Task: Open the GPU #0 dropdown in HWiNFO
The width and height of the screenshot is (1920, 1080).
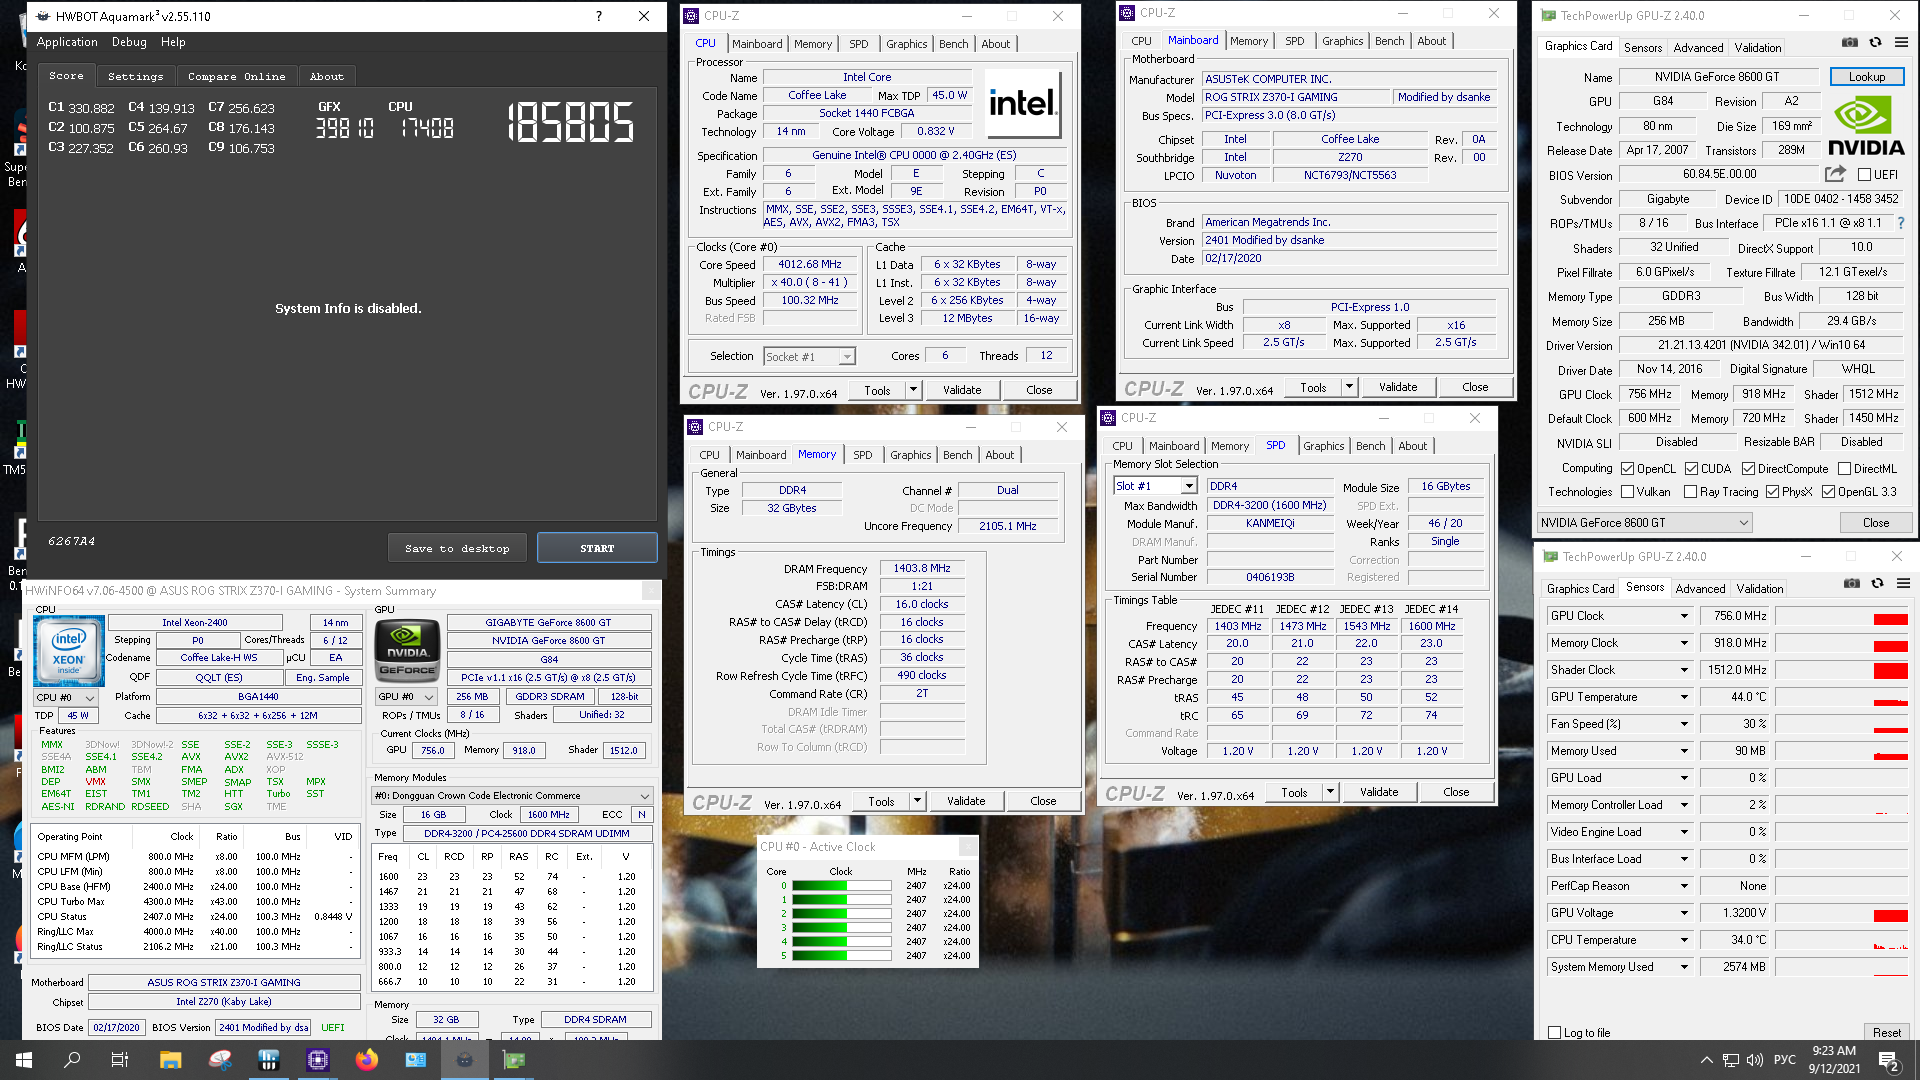Action: [x=406, y=697]
